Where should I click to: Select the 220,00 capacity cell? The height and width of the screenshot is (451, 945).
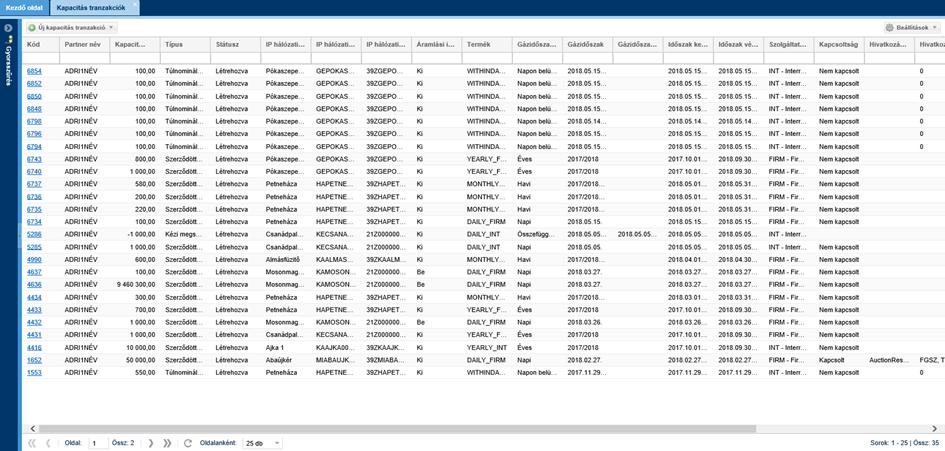tap(136, 209)
